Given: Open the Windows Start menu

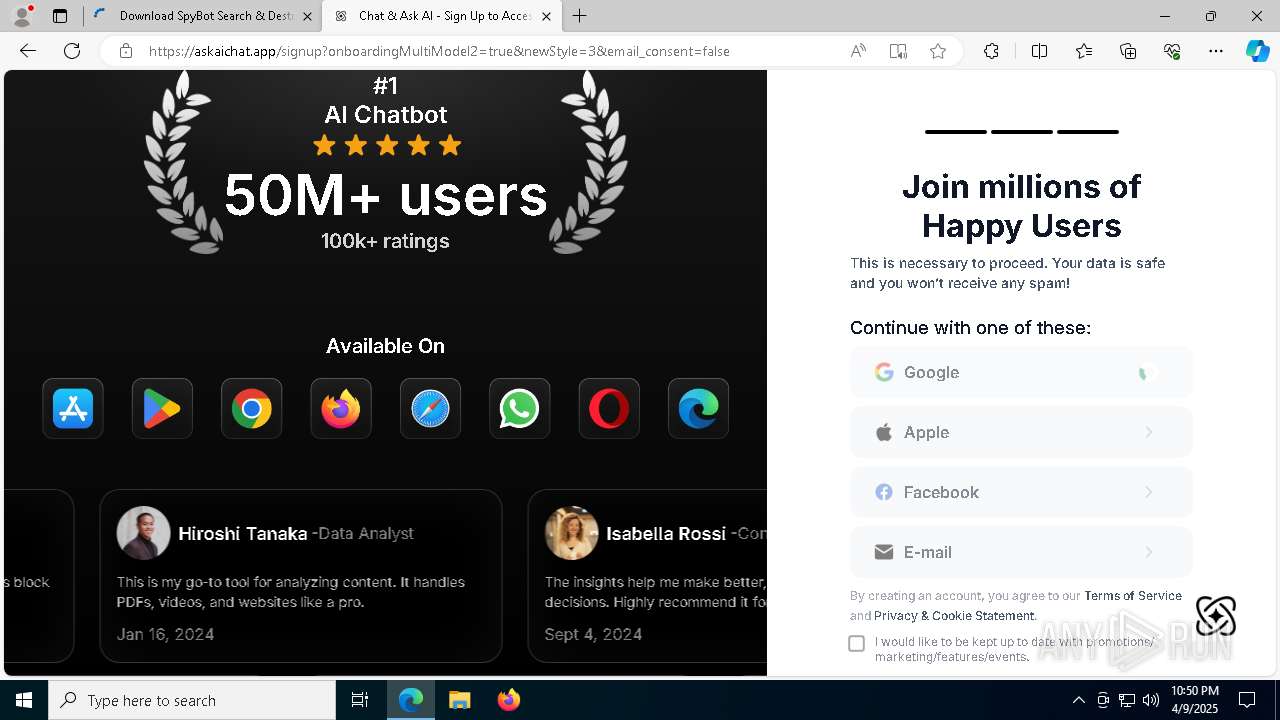Looking at the screenshot, I should (24, 700).
